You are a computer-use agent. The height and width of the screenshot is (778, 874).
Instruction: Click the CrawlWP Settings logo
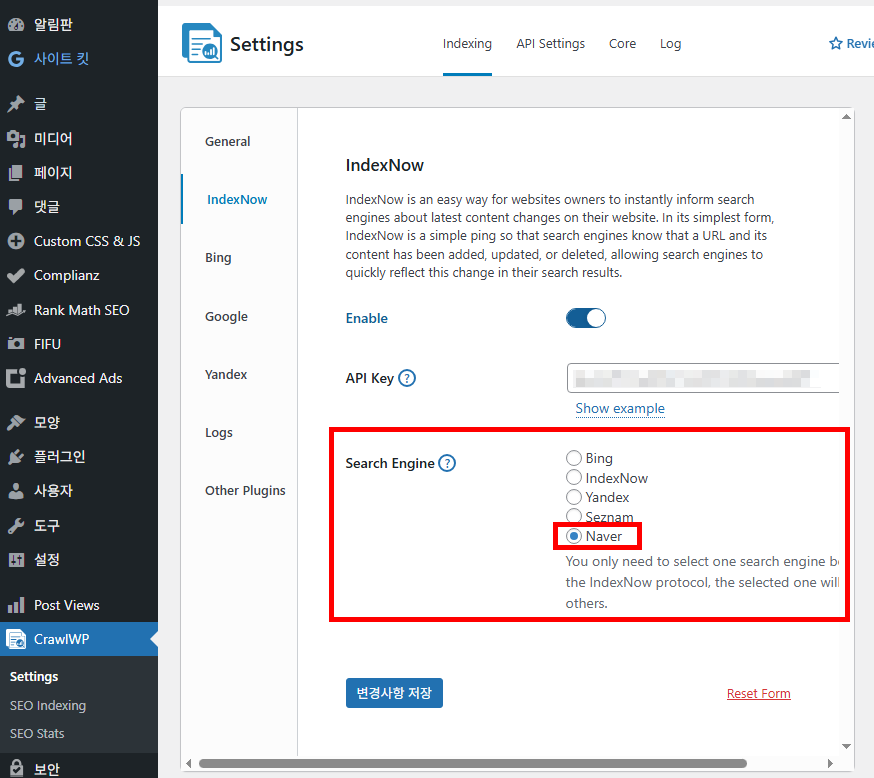[201, 43]
